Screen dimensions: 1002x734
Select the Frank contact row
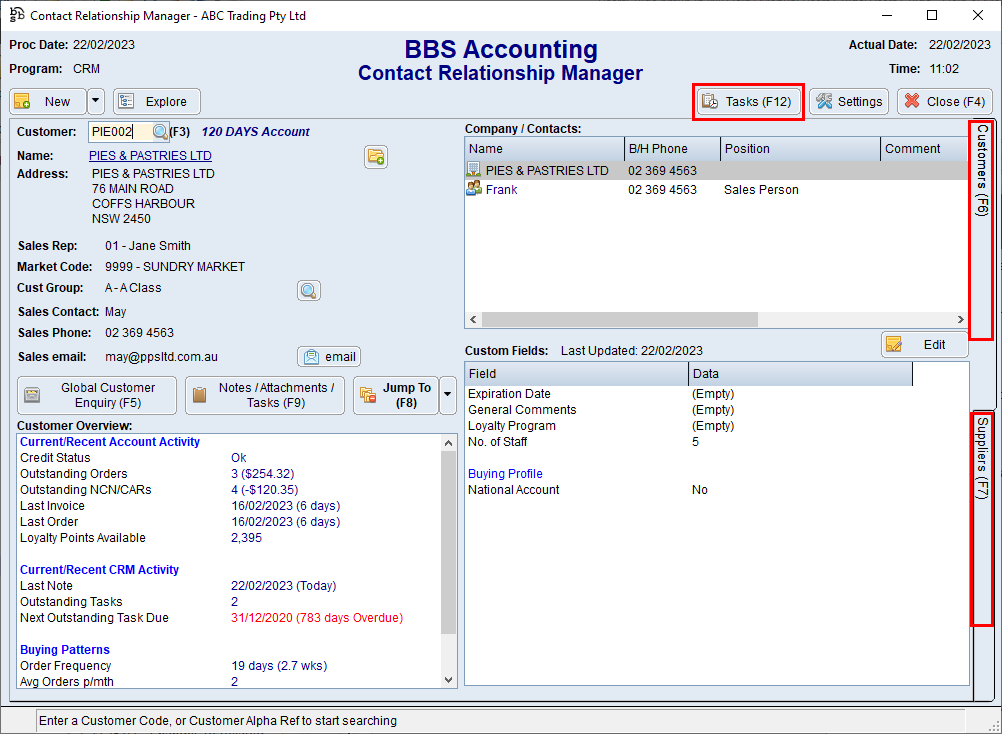pyautogui.click(x=501, y=190)
